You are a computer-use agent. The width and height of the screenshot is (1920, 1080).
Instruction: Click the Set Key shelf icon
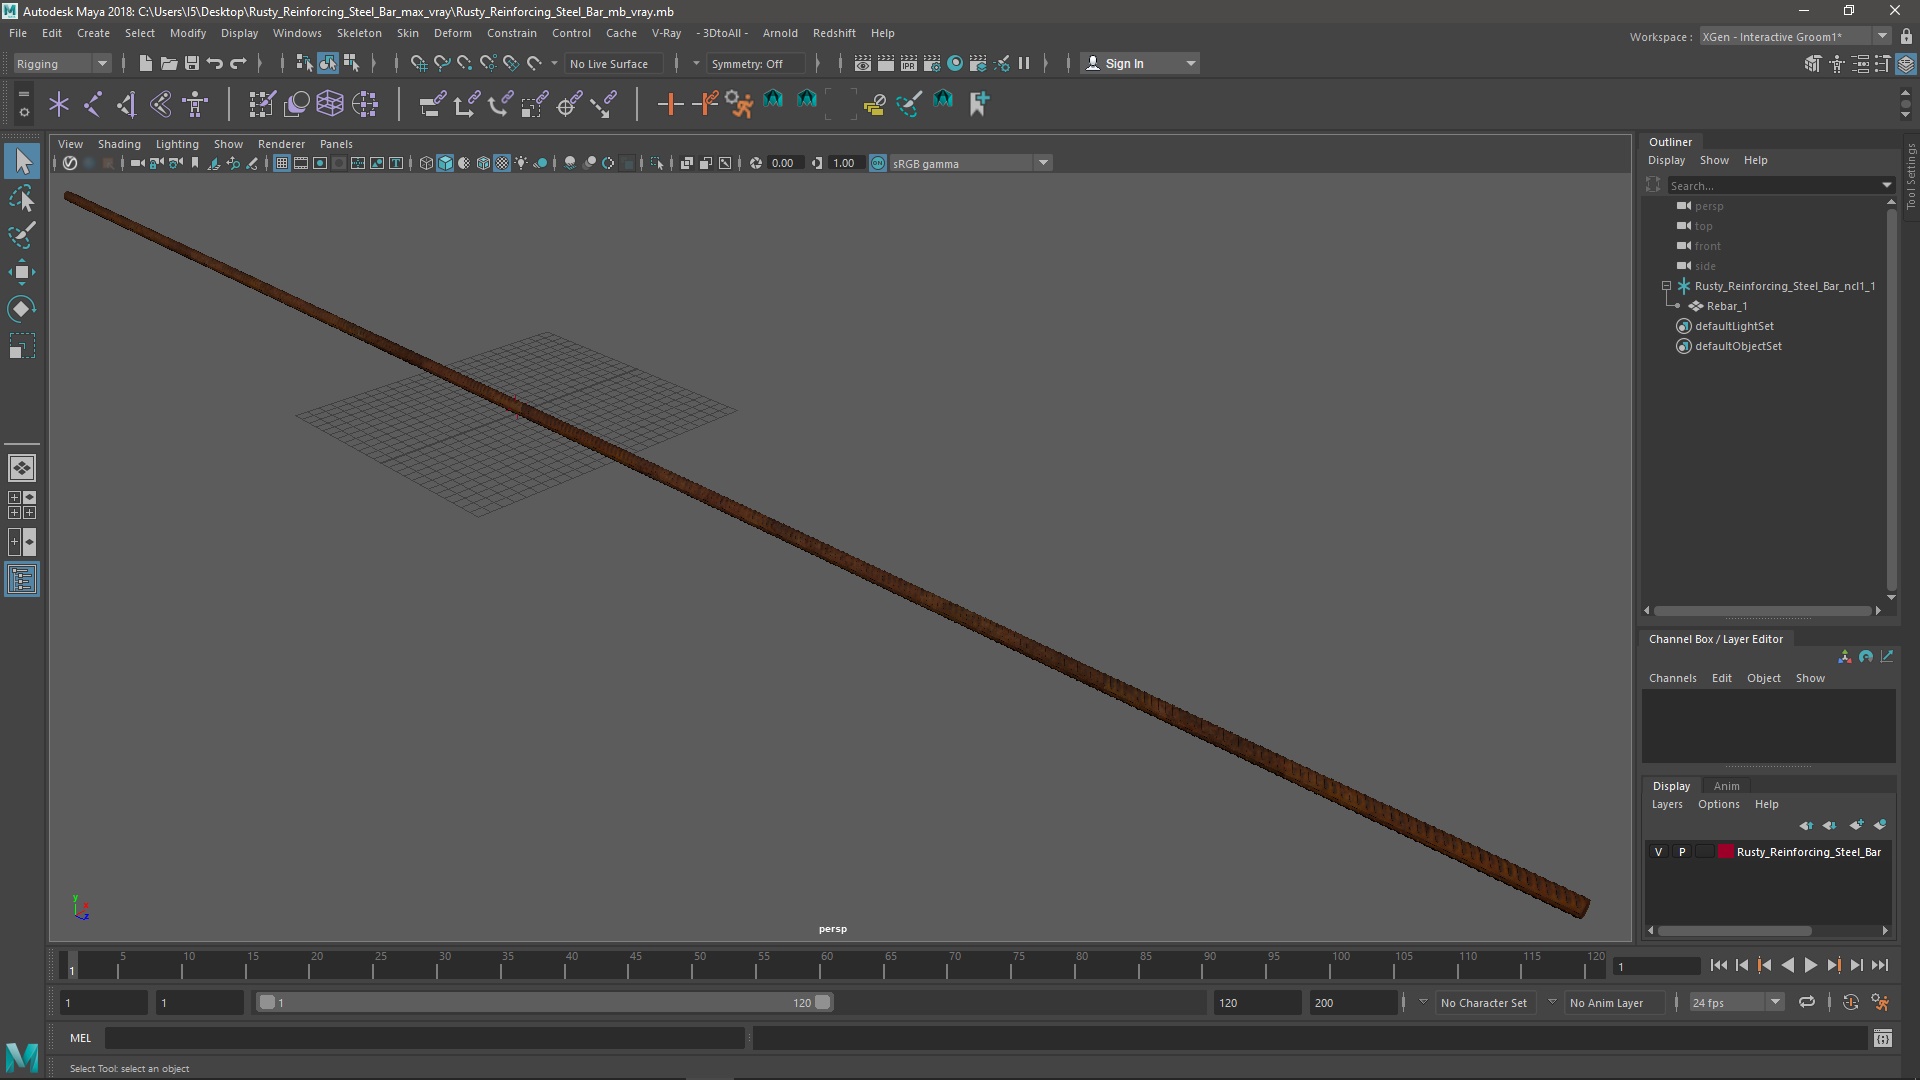(670, 103)
